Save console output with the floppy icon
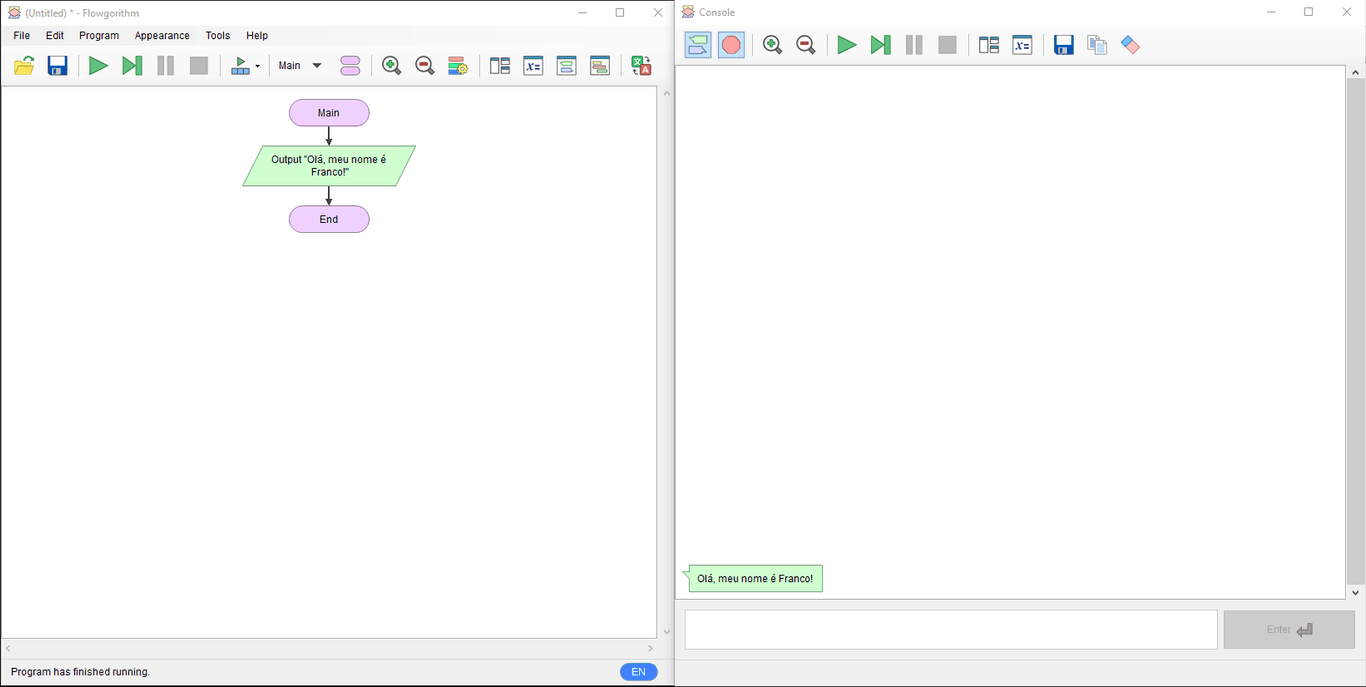1366x687 pixels. pyautogui.click(x=1064, y=45)
